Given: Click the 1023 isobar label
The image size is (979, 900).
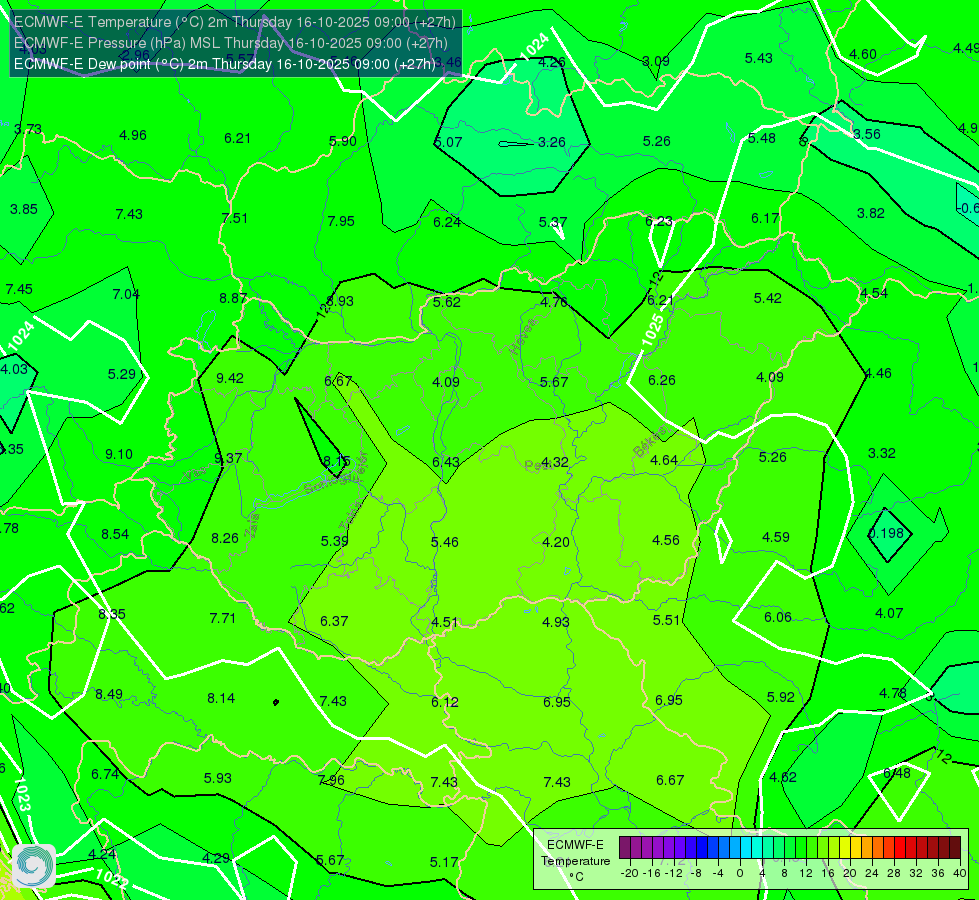Looking at the screenshot, I should [22, 794].
